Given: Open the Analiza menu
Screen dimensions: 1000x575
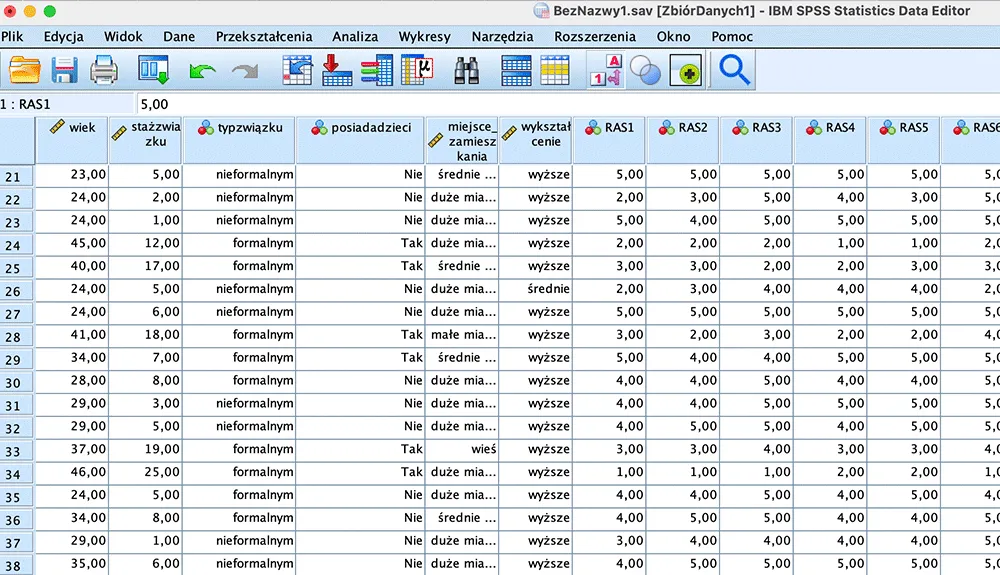Looking at the screenshot, I should [355, 36].
